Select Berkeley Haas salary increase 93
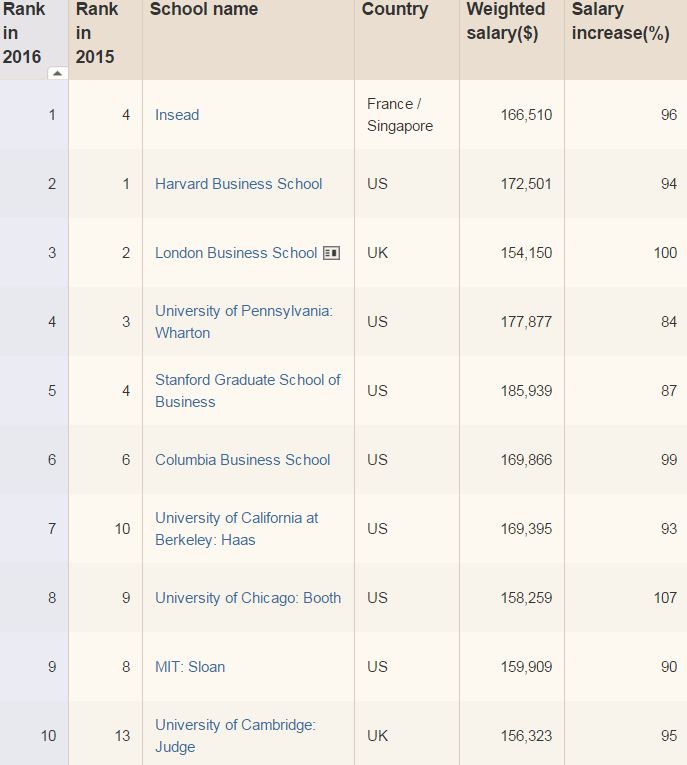 (x=669, y=529)
